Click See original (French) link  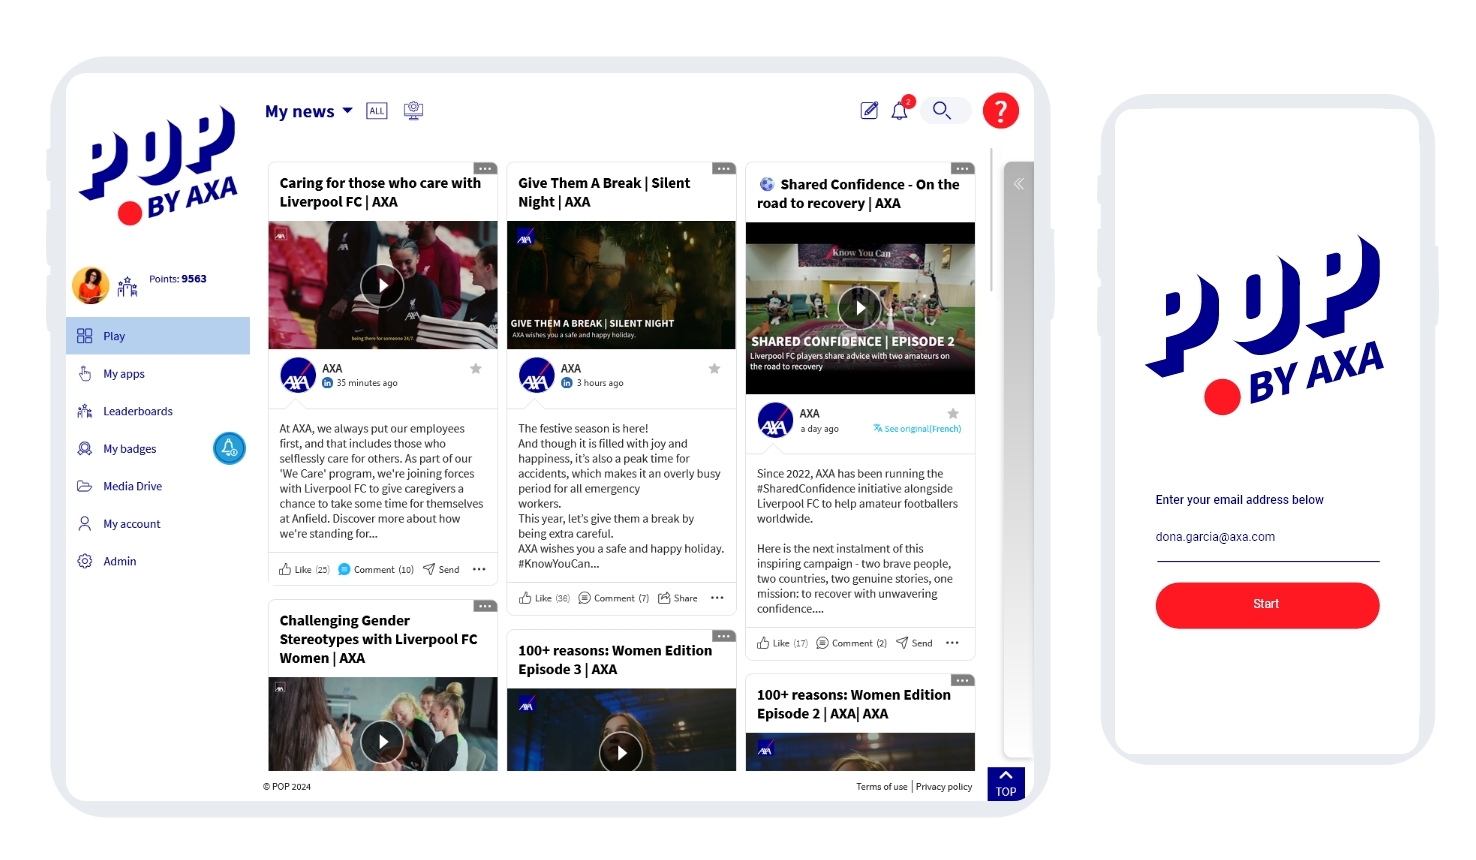(x=917, y=429)
